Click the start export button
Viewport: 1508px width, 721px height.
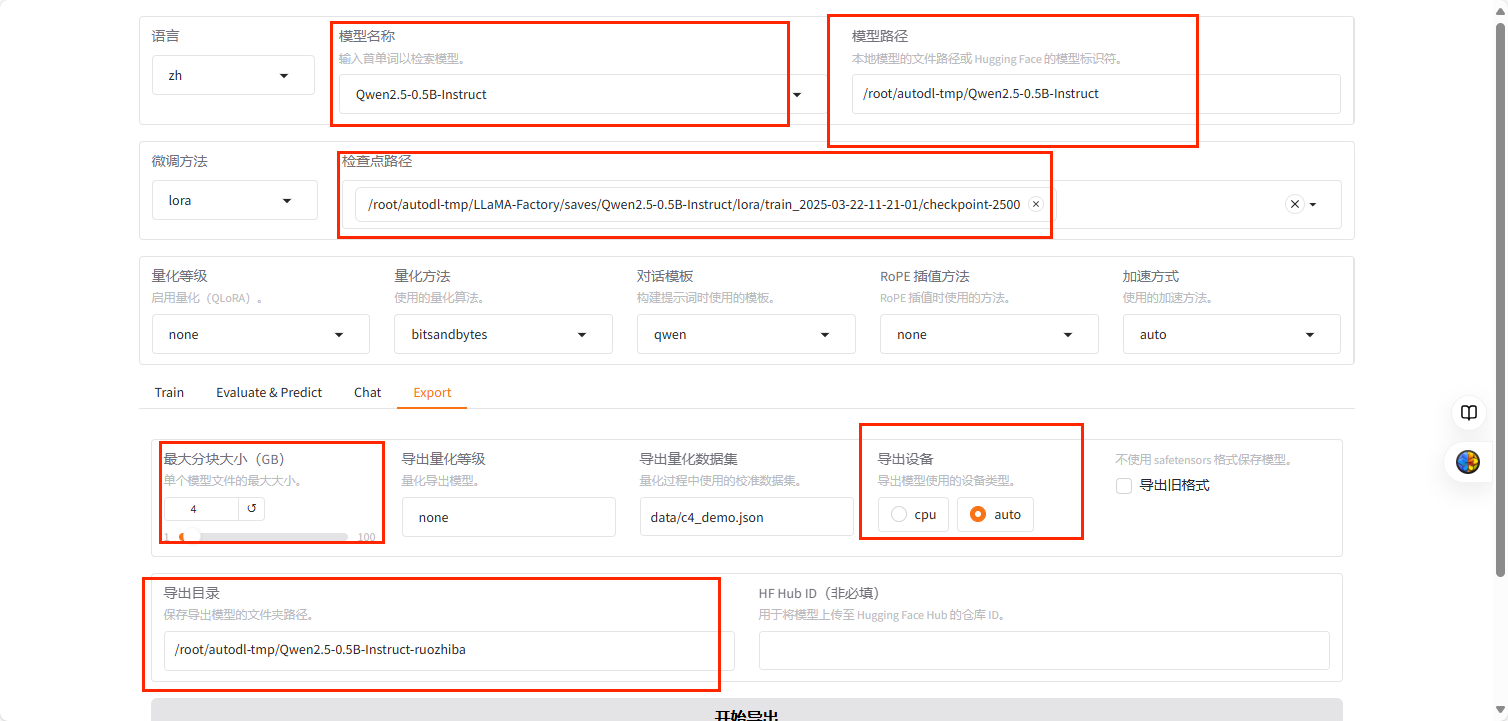746,712
